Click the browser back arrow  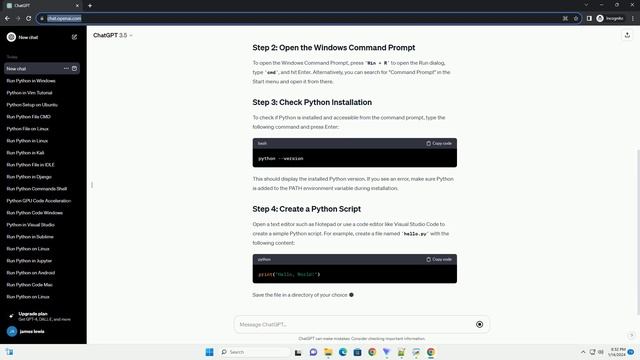click(7, 18)
